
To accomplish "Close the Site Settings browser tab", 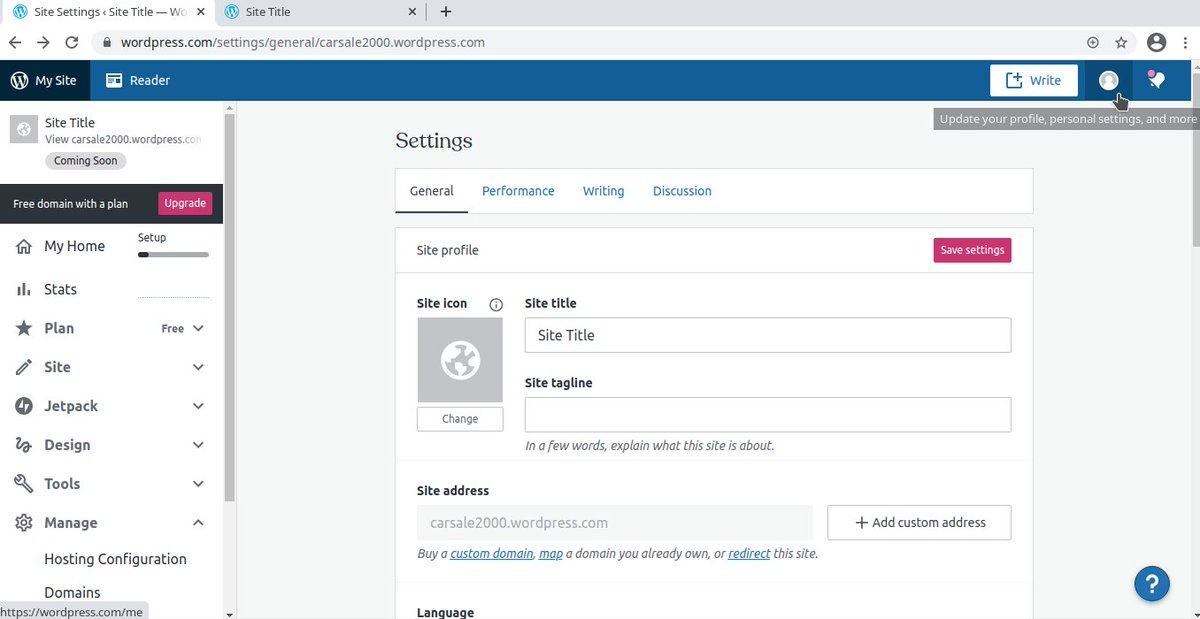I will 200,12.
